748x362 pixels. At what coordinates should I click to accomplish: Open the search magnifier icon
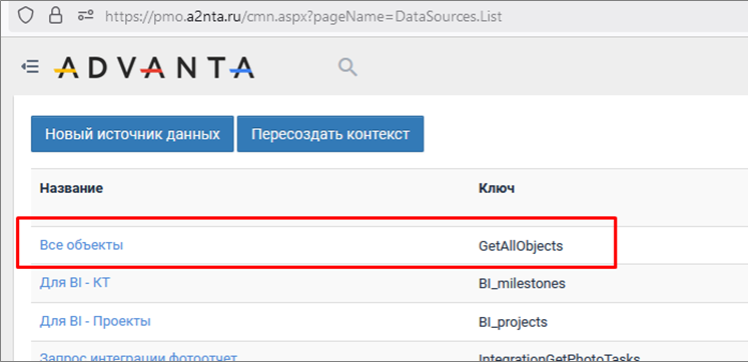point(348,67)
